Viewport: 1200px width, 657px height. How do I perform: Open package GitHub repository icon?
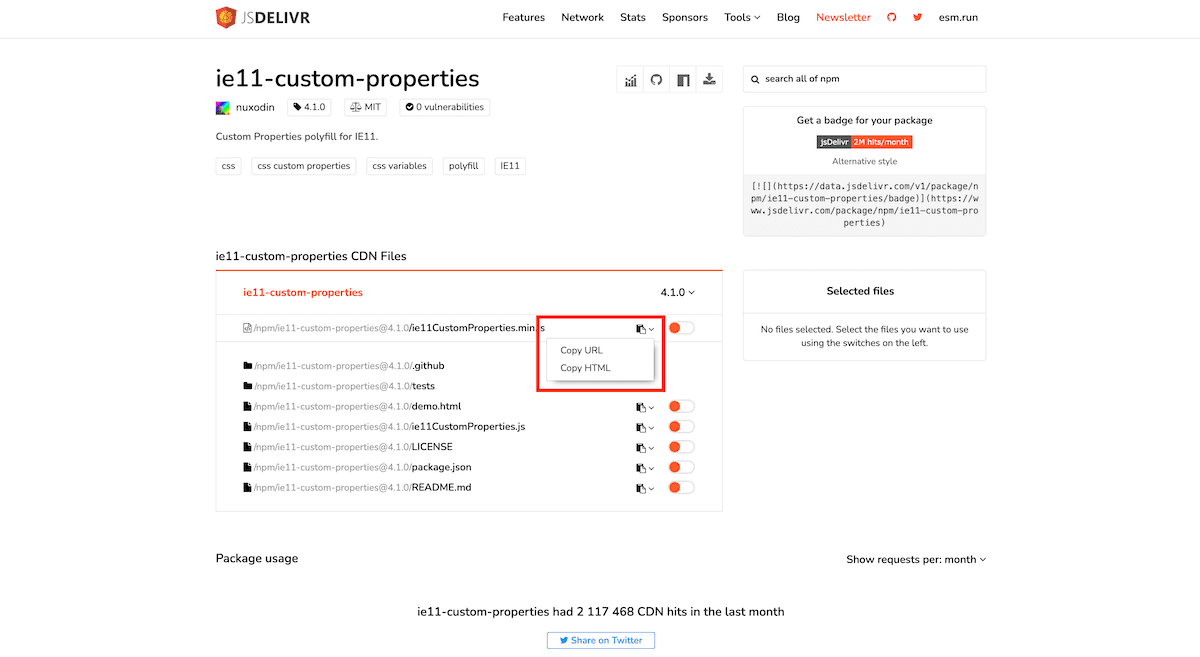657,80
